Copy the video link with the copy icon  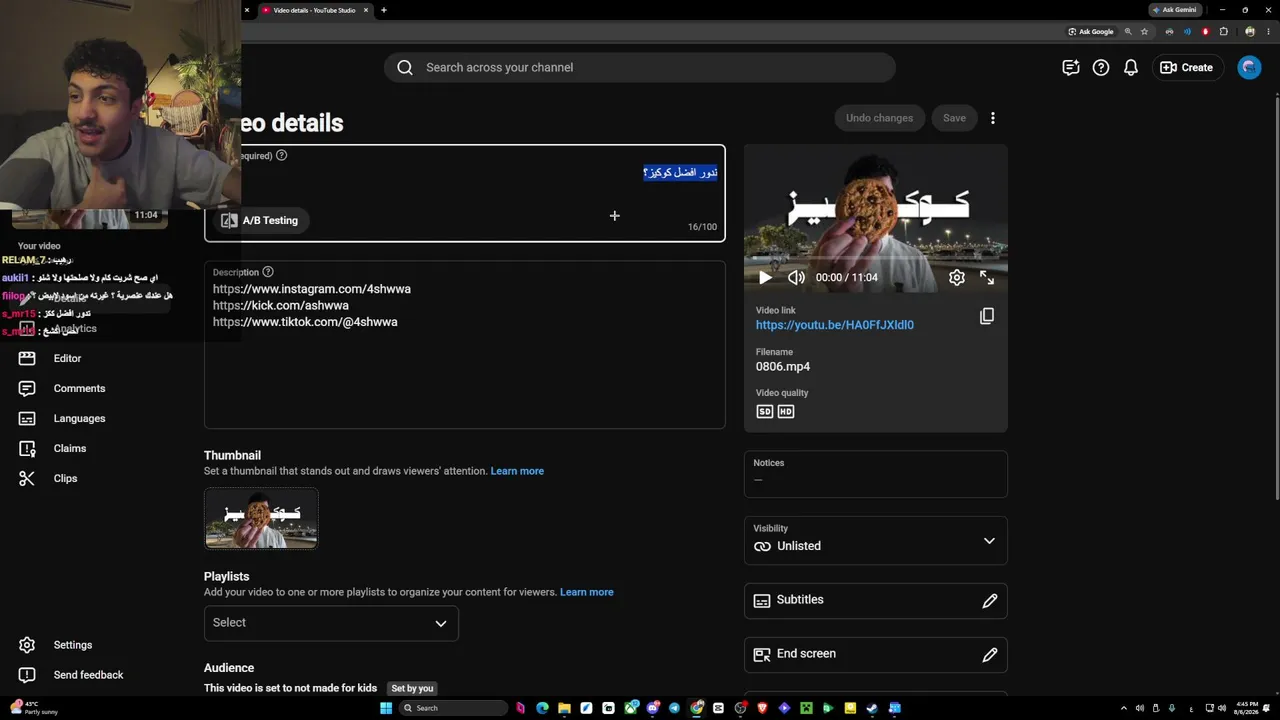986,316
